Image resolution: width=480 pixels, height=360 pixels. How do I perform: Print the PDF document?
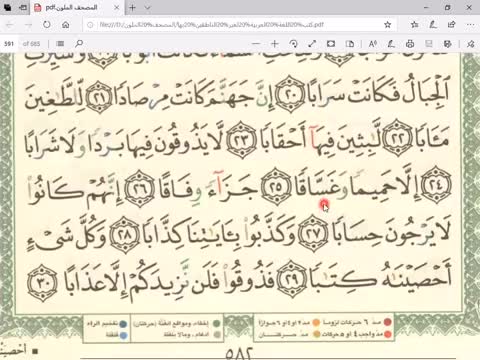410,44
